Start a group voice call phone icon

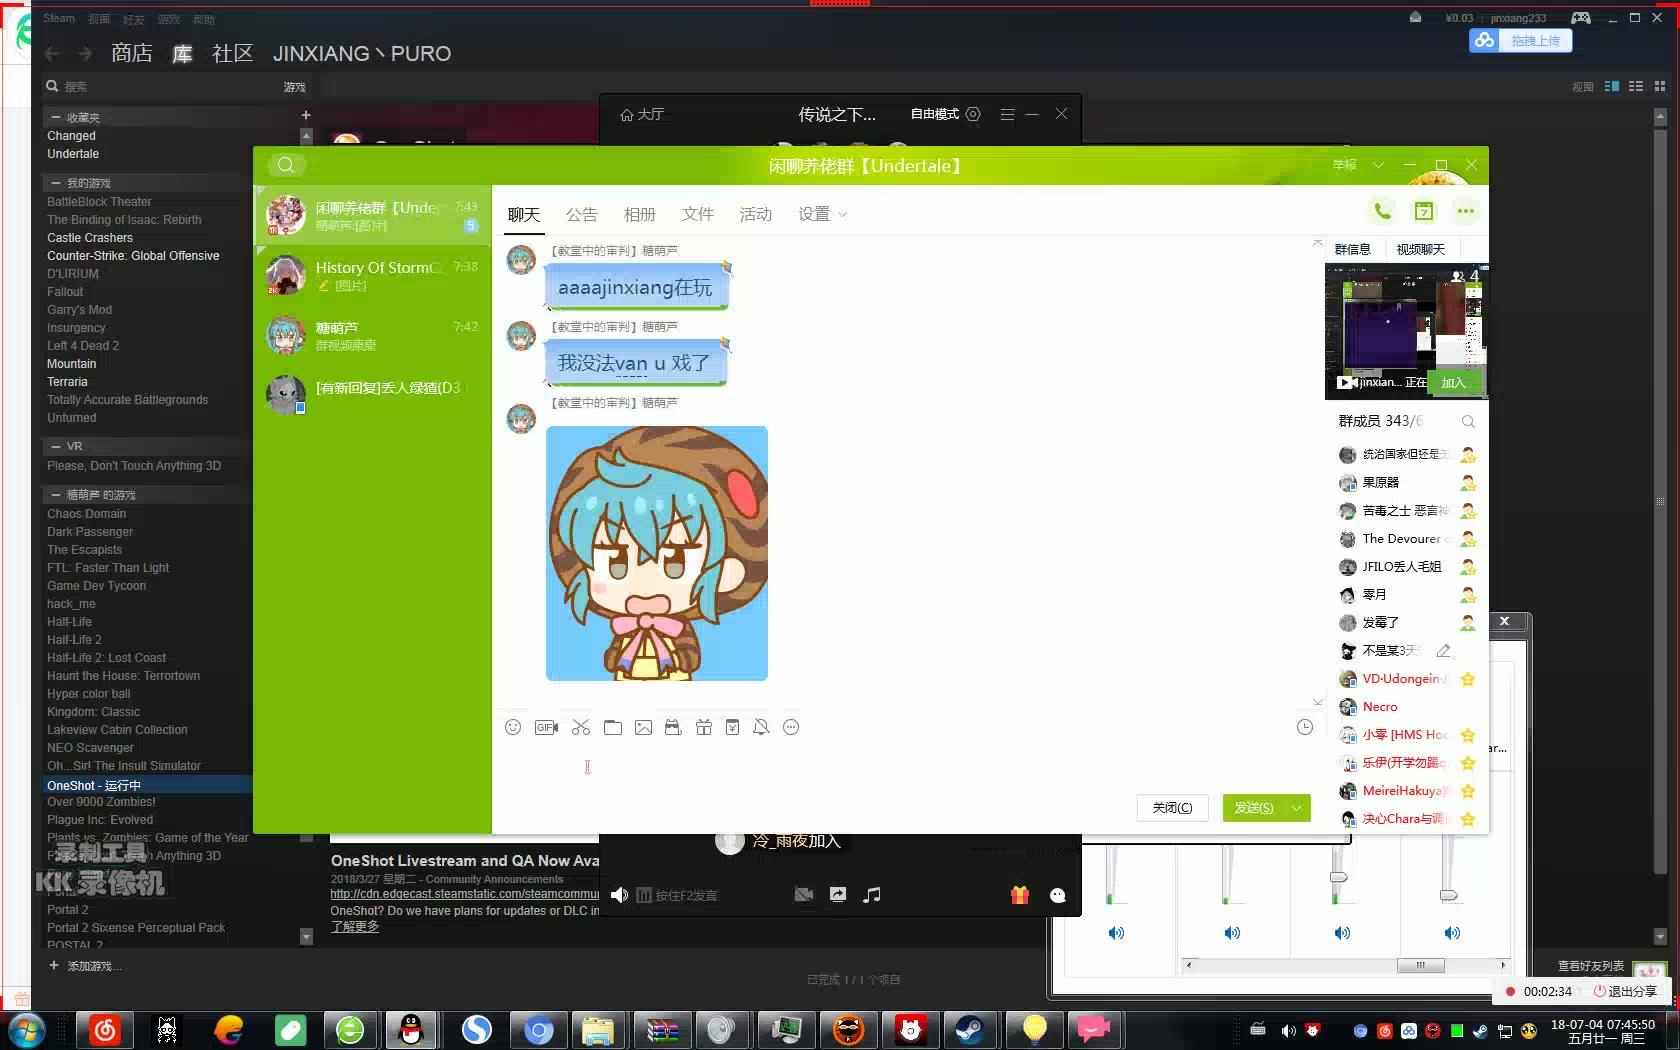coord(1382,211)
